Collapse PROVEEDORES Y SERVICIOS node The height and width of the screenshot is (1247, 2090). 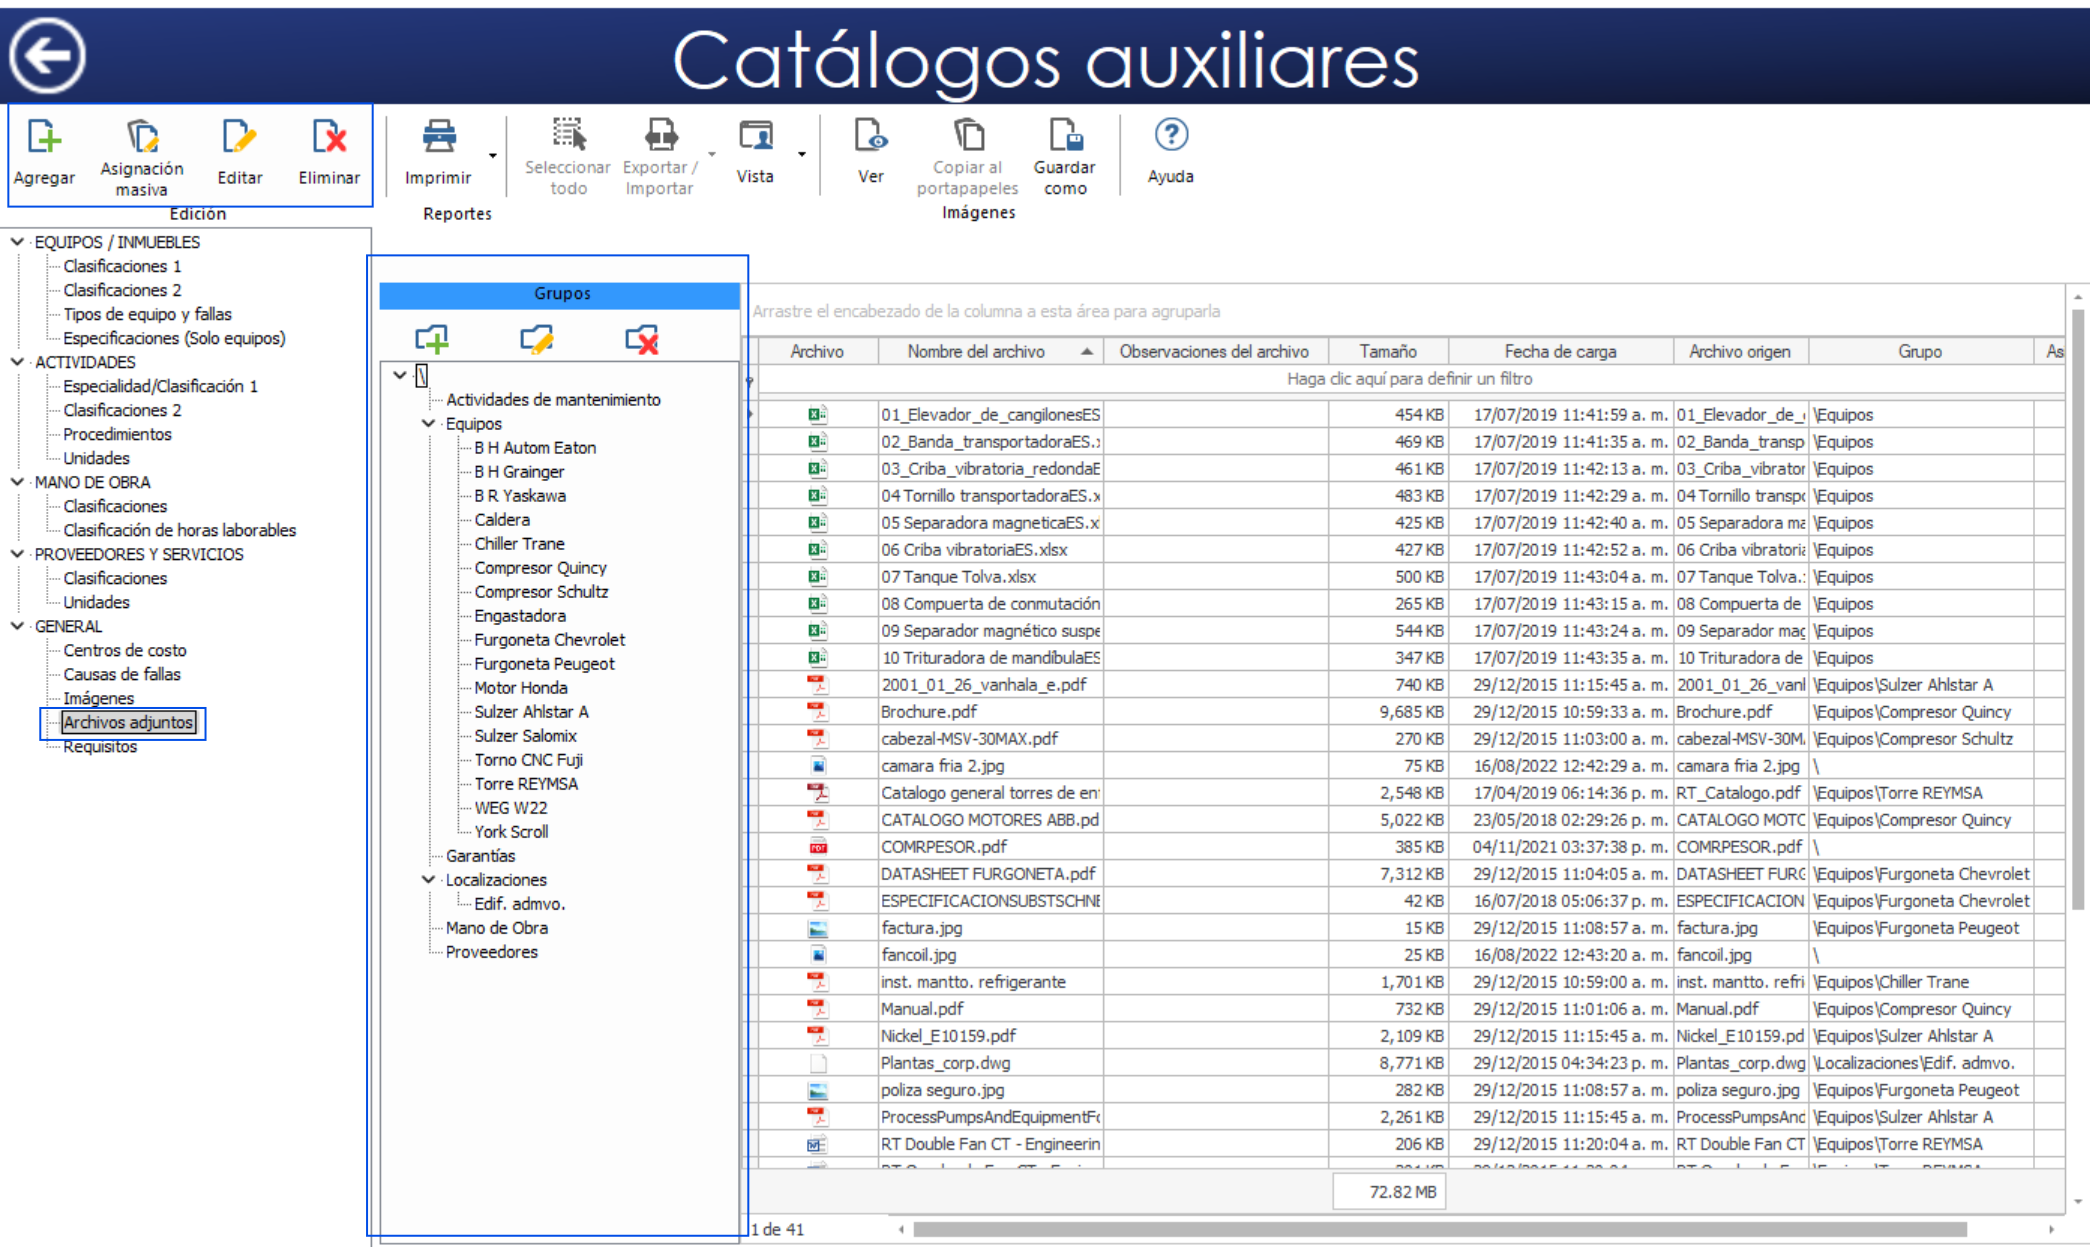[x=17, y=554]
